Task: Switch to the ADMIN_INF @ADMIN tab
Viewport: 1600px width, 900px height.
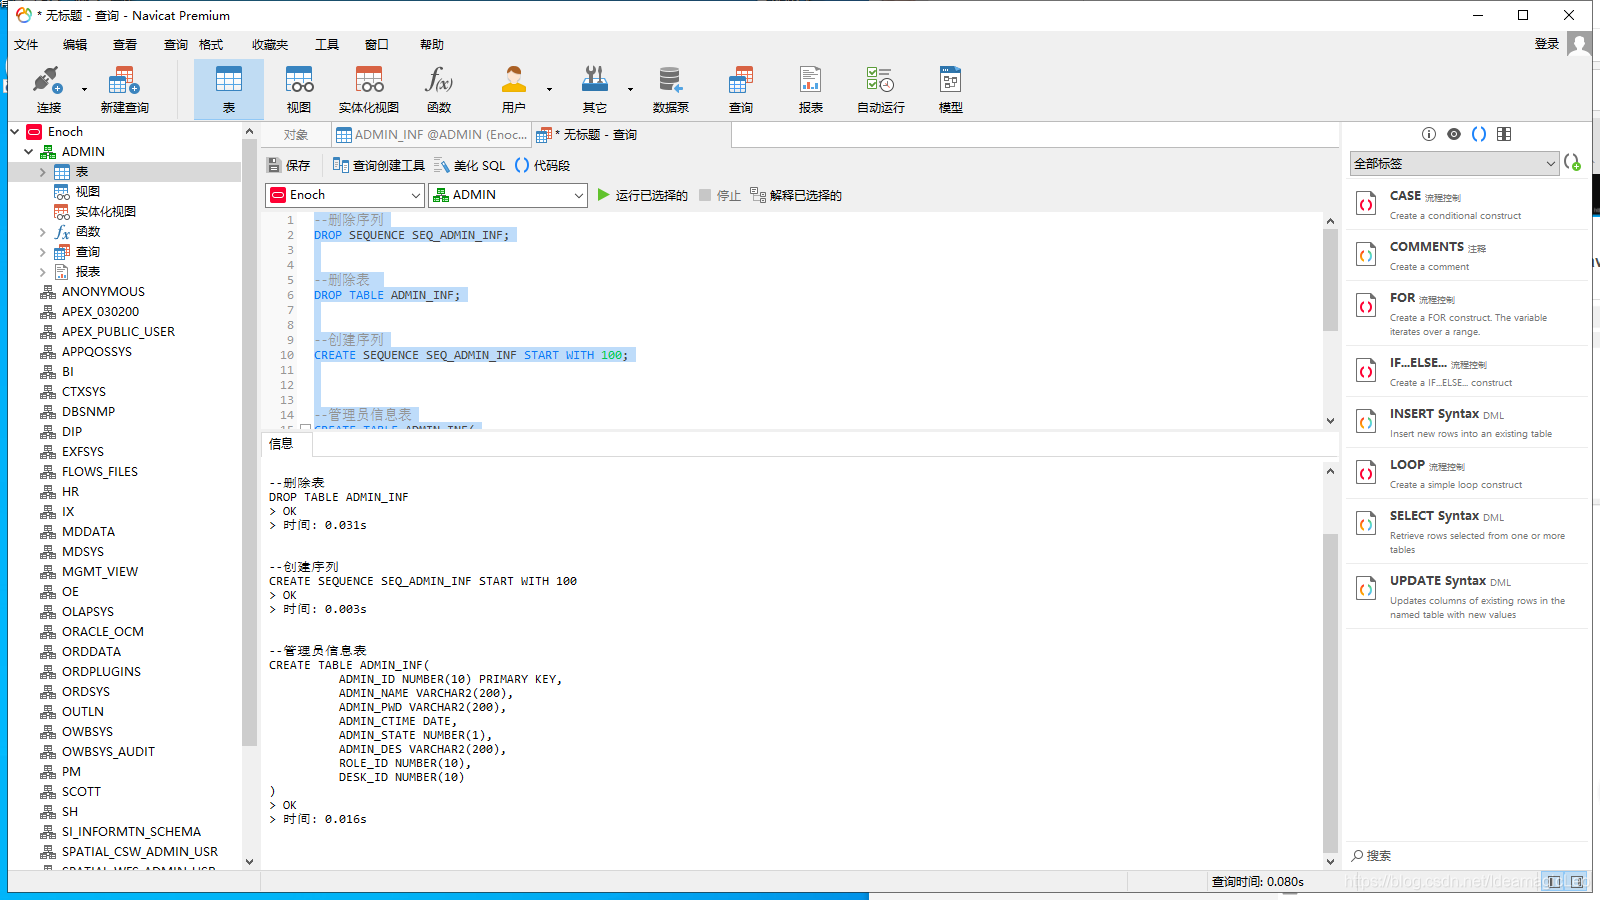Action: (x=431, y=135)
